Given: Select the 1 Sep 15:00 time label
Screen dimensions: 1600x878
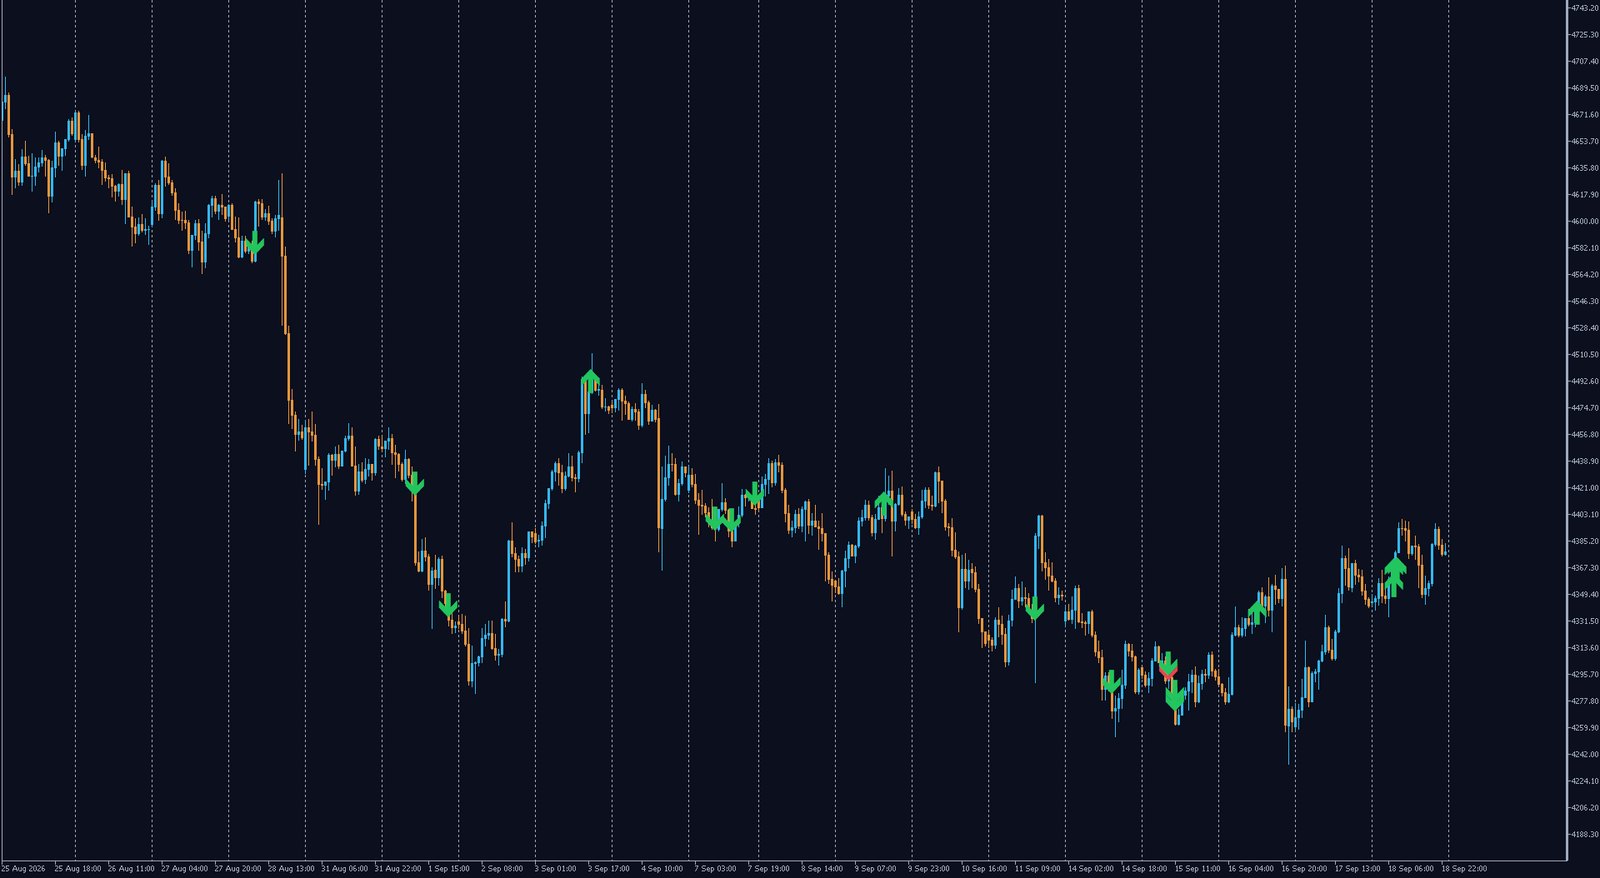Looking at the screenshot, I should coord(449,869).
